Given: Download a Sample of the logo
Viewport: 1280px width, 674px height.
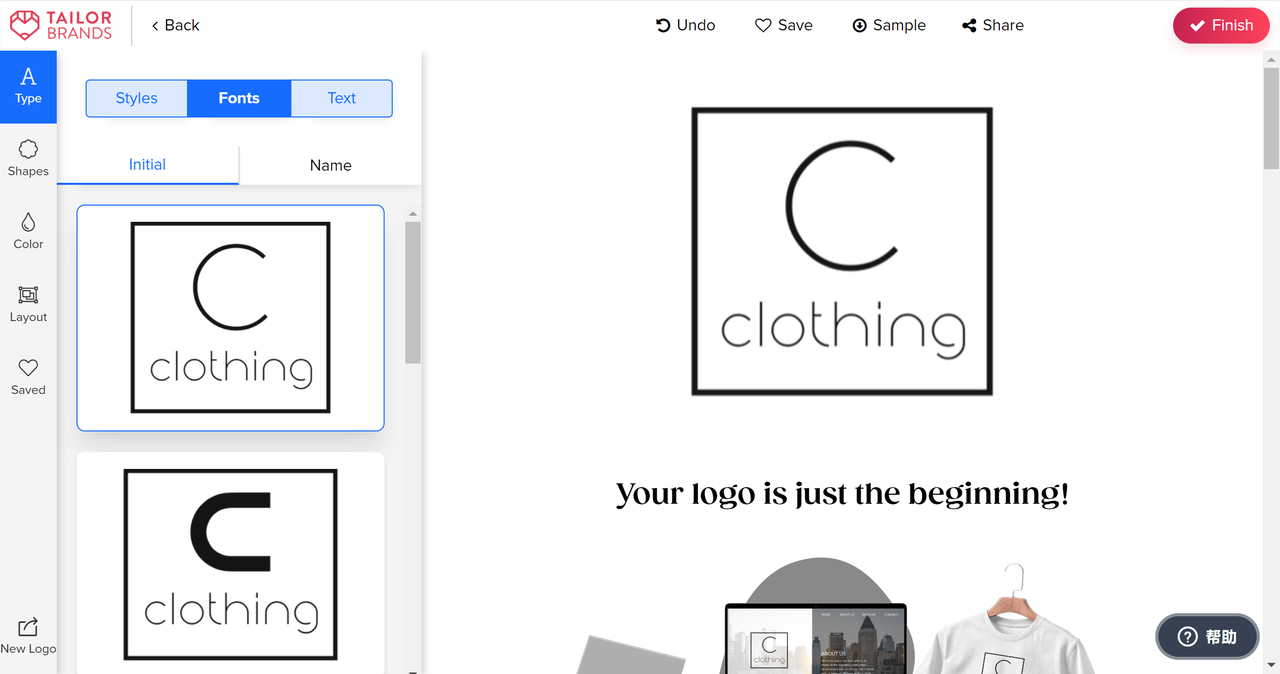Looking at the screenshot, I should [x=889, y=25].
